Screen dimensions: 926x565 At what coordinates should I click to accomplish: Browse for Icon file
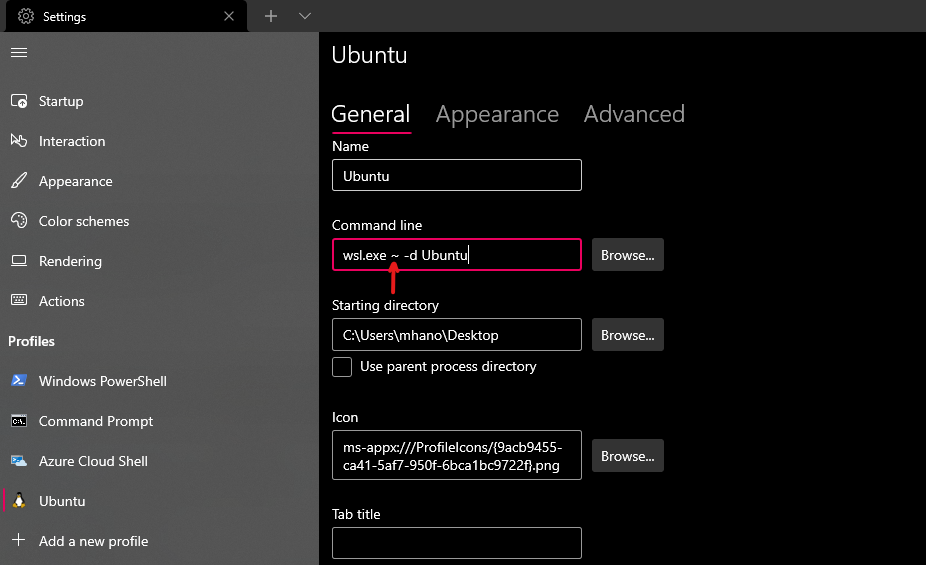tap(628, 456)
